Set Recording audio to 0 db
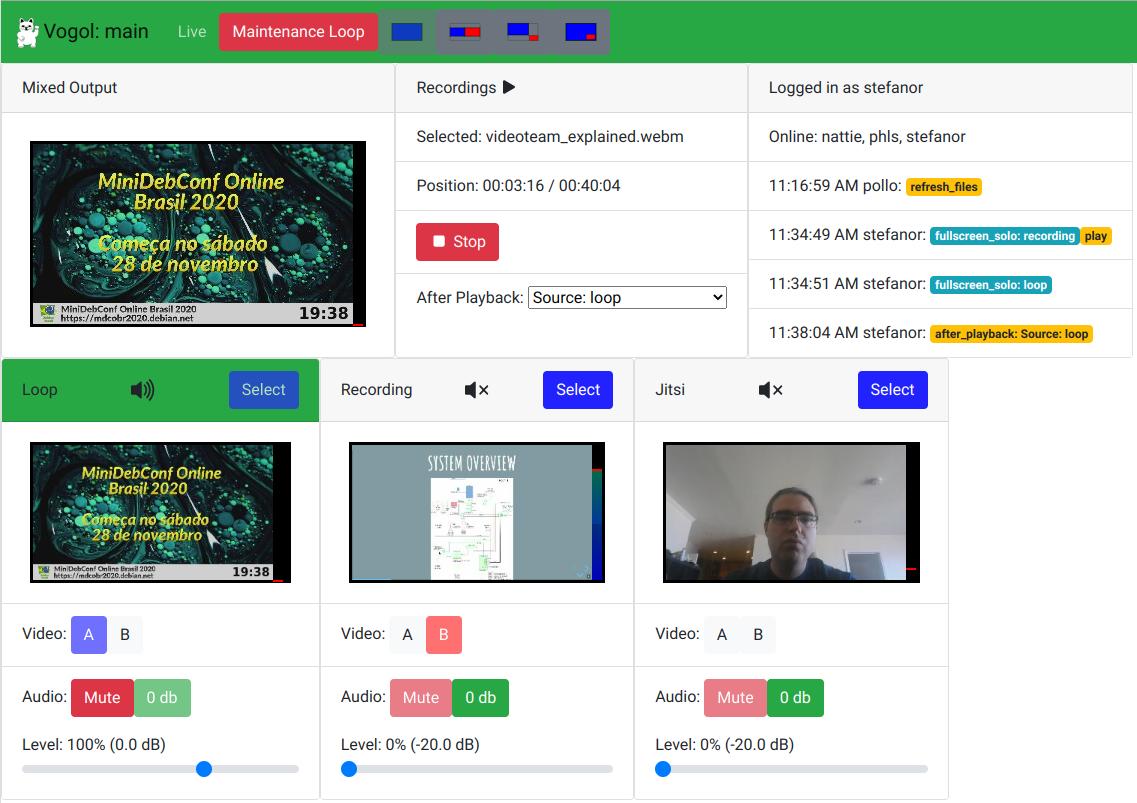This screenshot has width=1137, height=803. pos(480,698)
